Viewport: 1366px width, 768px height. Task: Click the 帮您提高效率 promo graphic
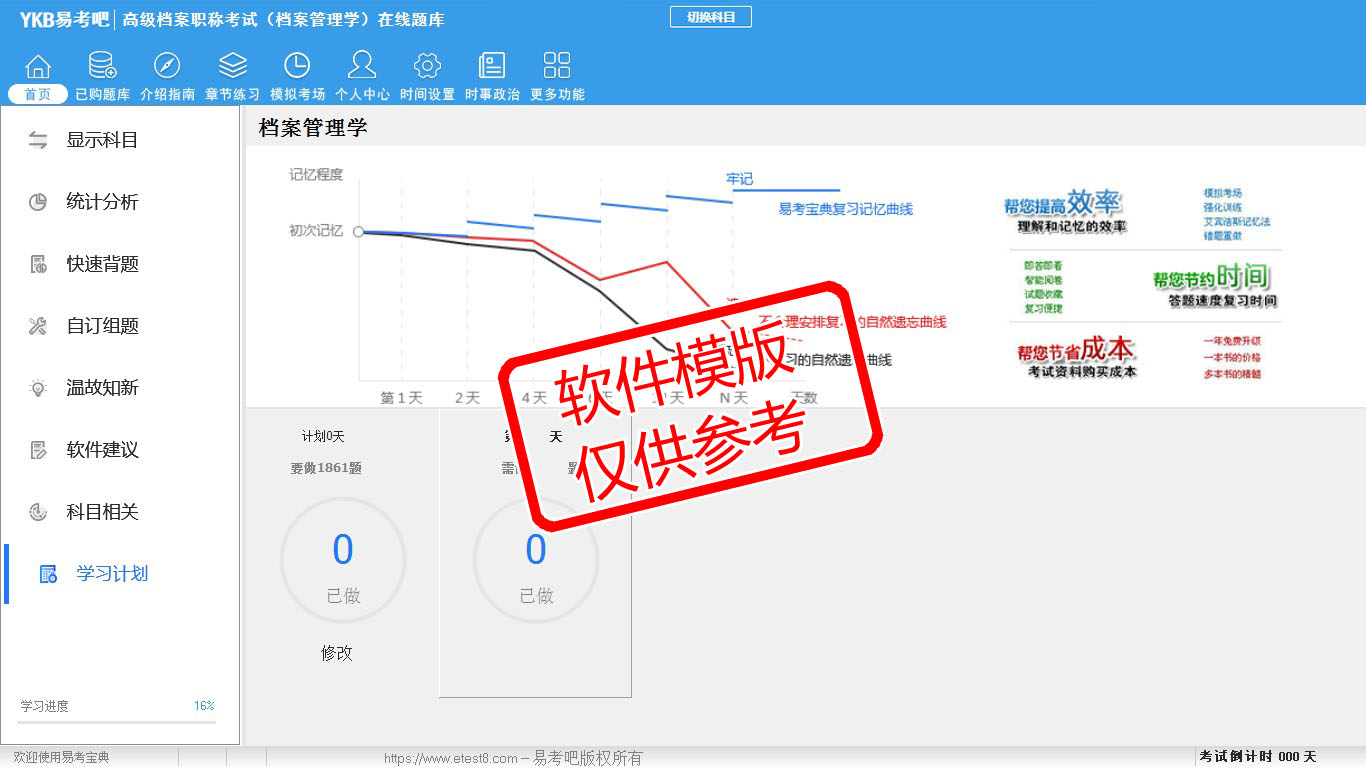tap(1064, 210)
